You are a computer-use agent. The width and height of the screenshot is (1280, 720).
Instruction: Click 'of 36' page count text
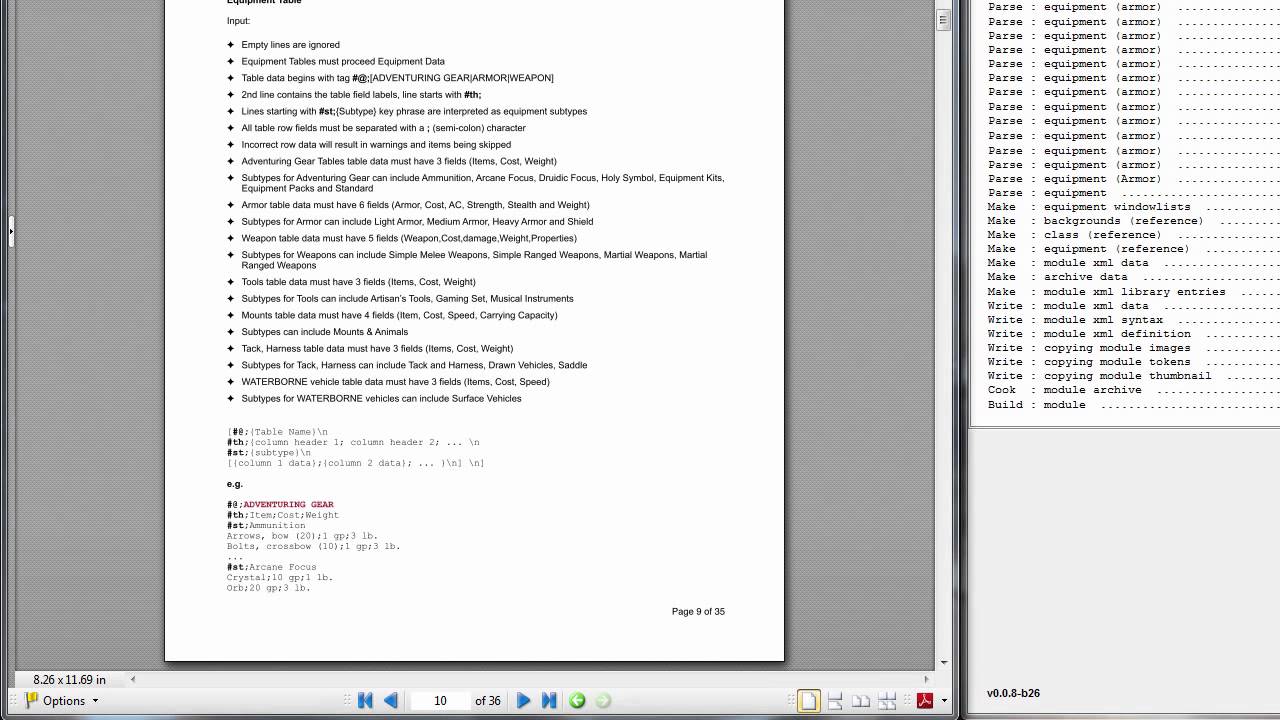(488, 701)
